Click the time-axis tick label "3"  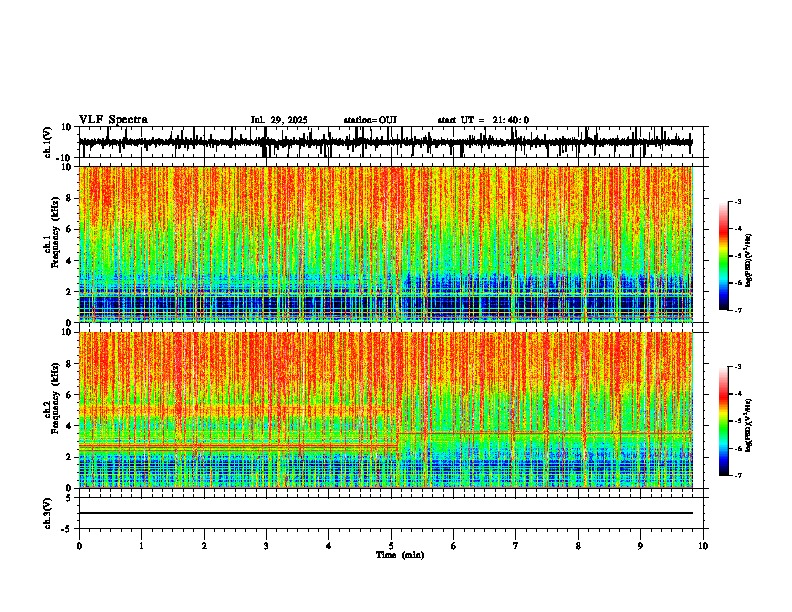(x=266, y=546)
